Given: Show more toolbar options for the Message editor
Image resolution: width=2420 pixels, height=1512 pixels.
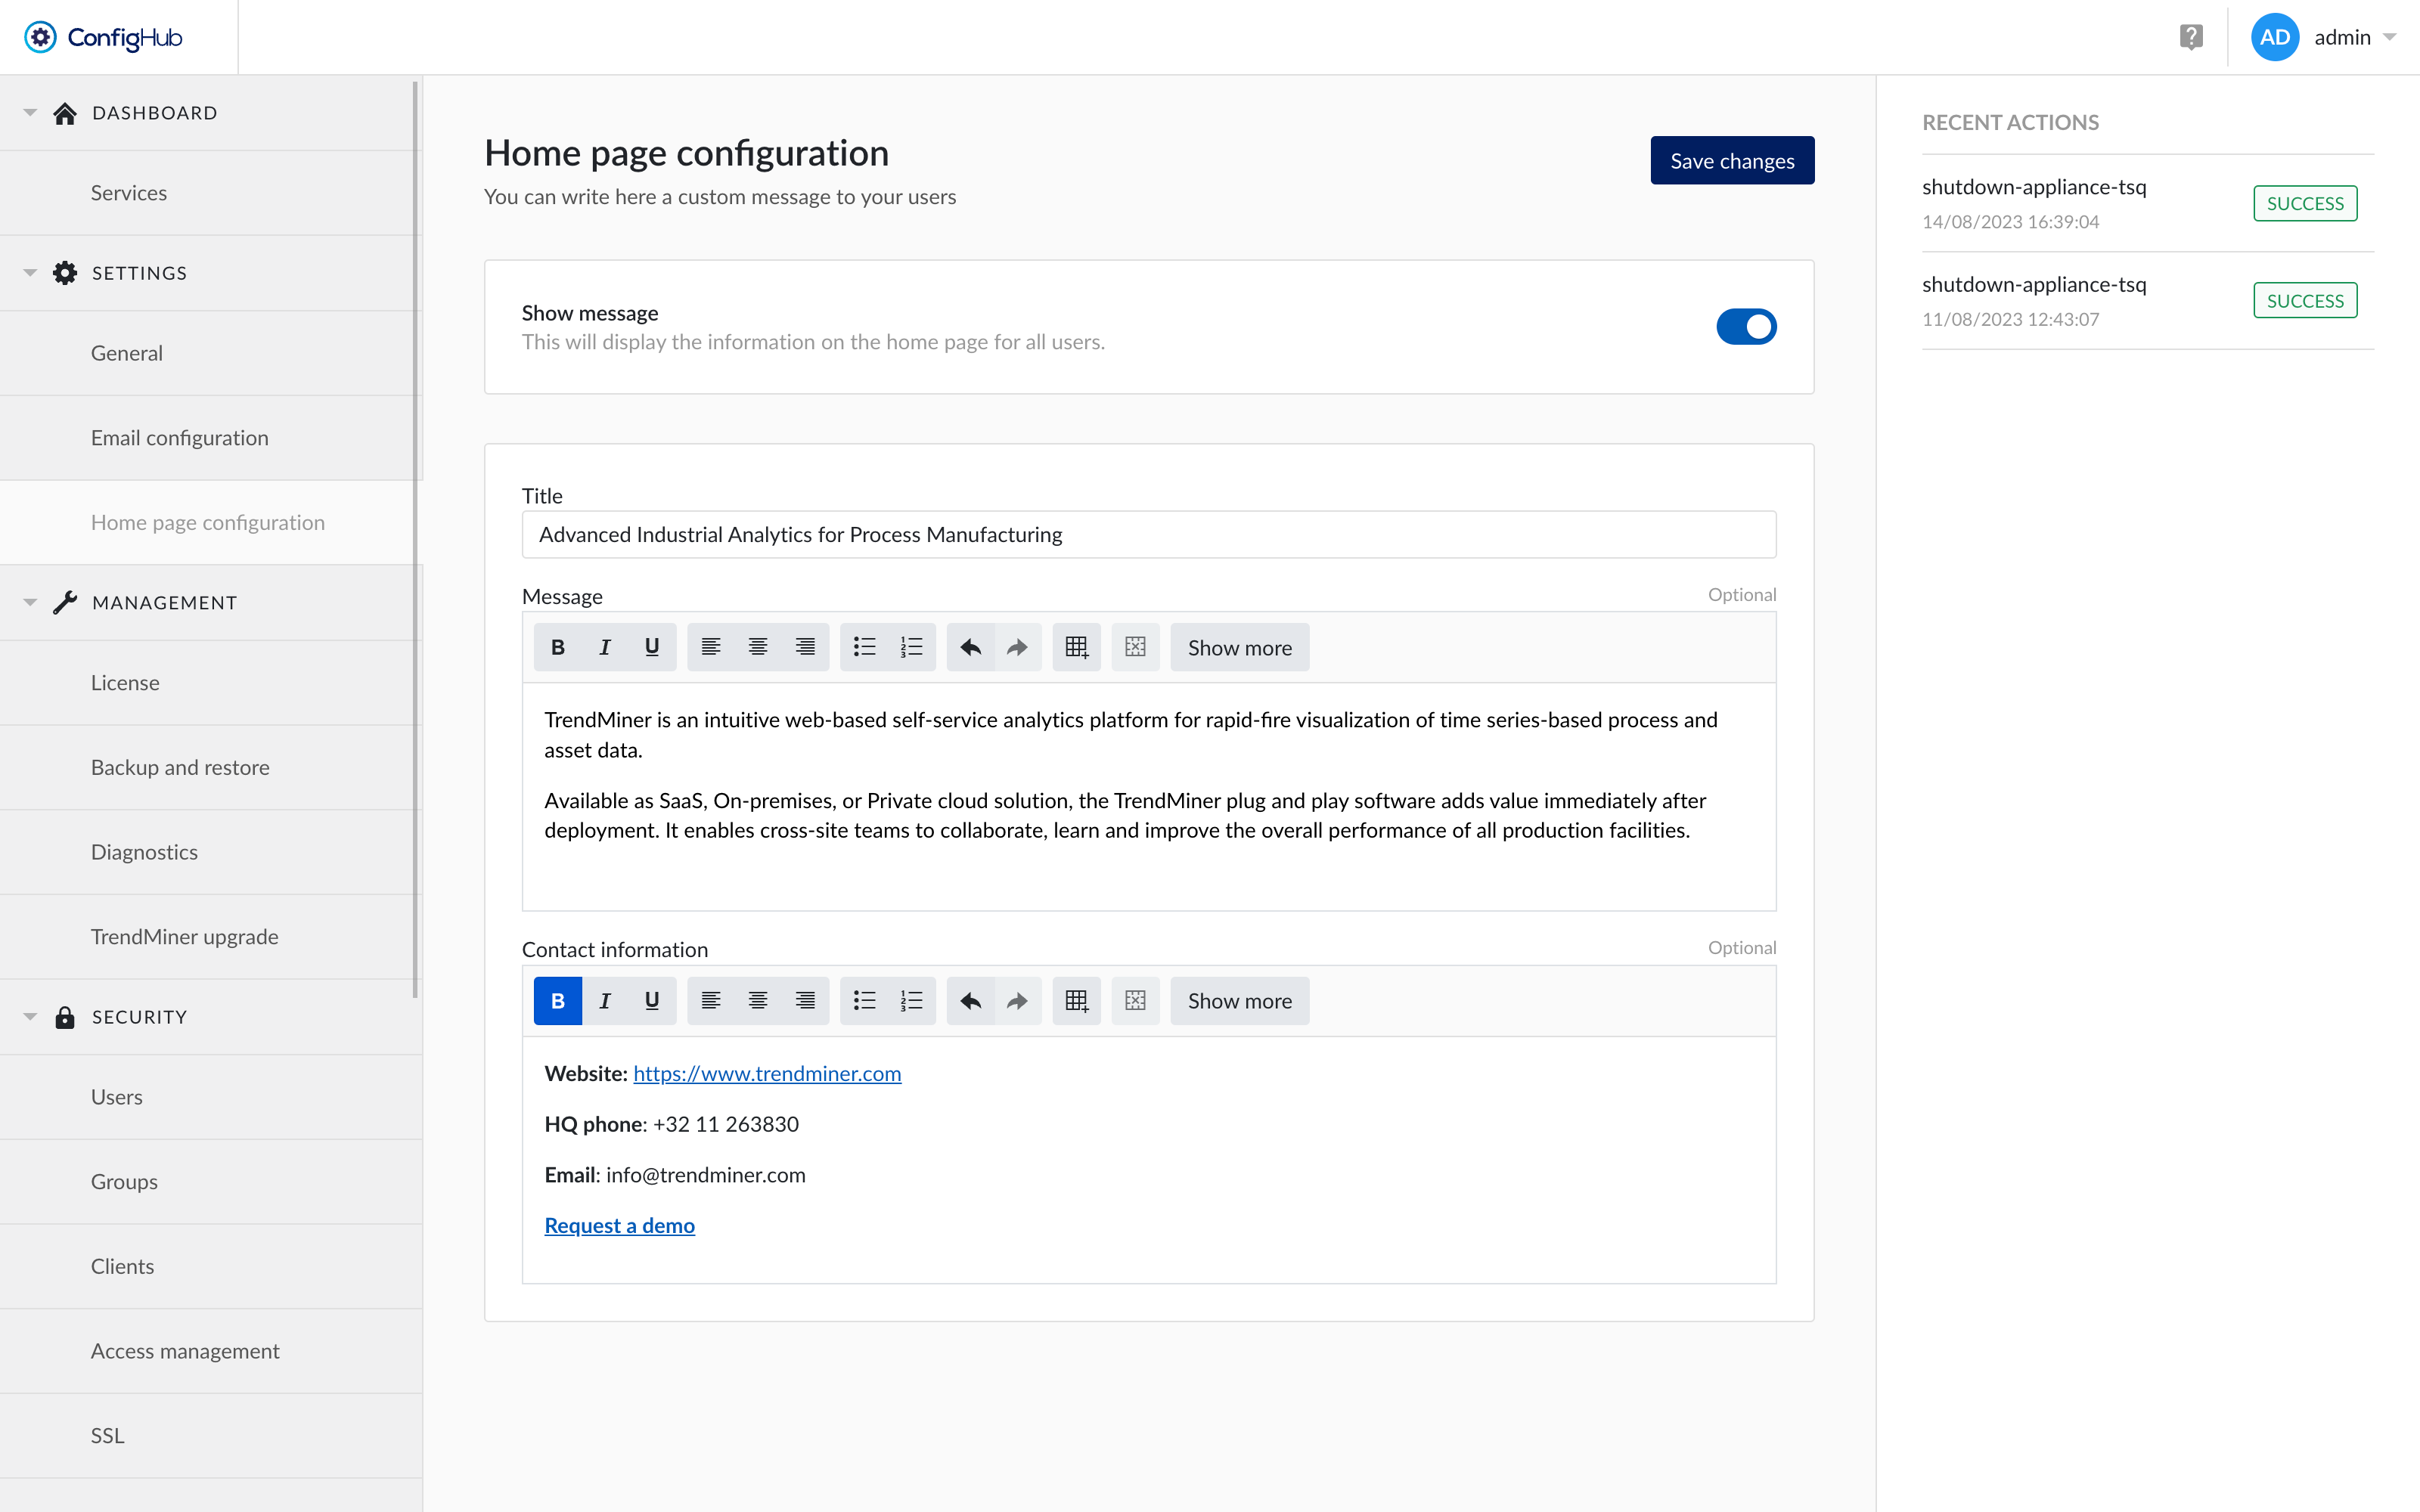Looking at the screenshot, I should pyautogui.click(x=1239, y=647).
